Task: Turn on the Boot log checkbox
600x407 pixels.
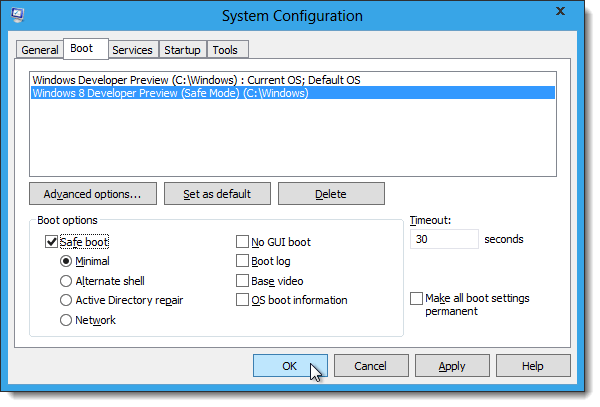Action: tap(243, 261)
